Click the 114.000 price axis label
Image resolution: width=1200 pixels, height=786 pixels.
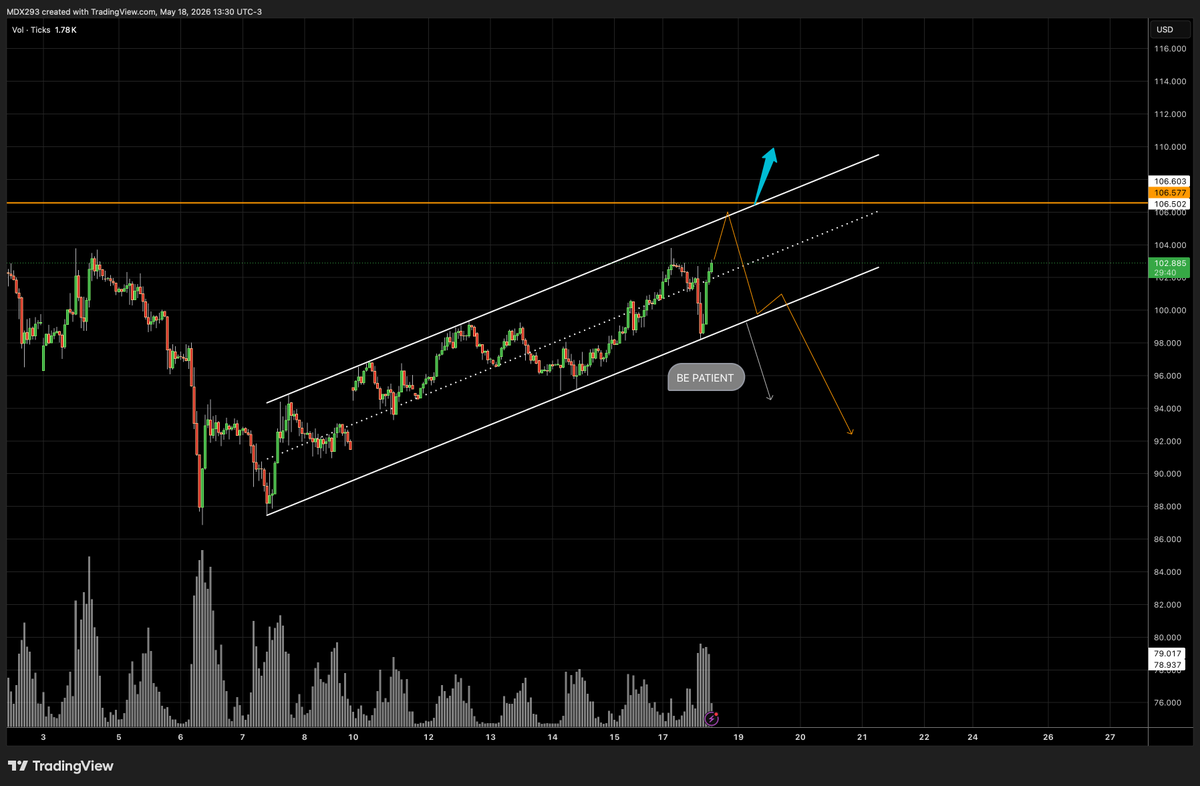click(x=1169, y=82)
